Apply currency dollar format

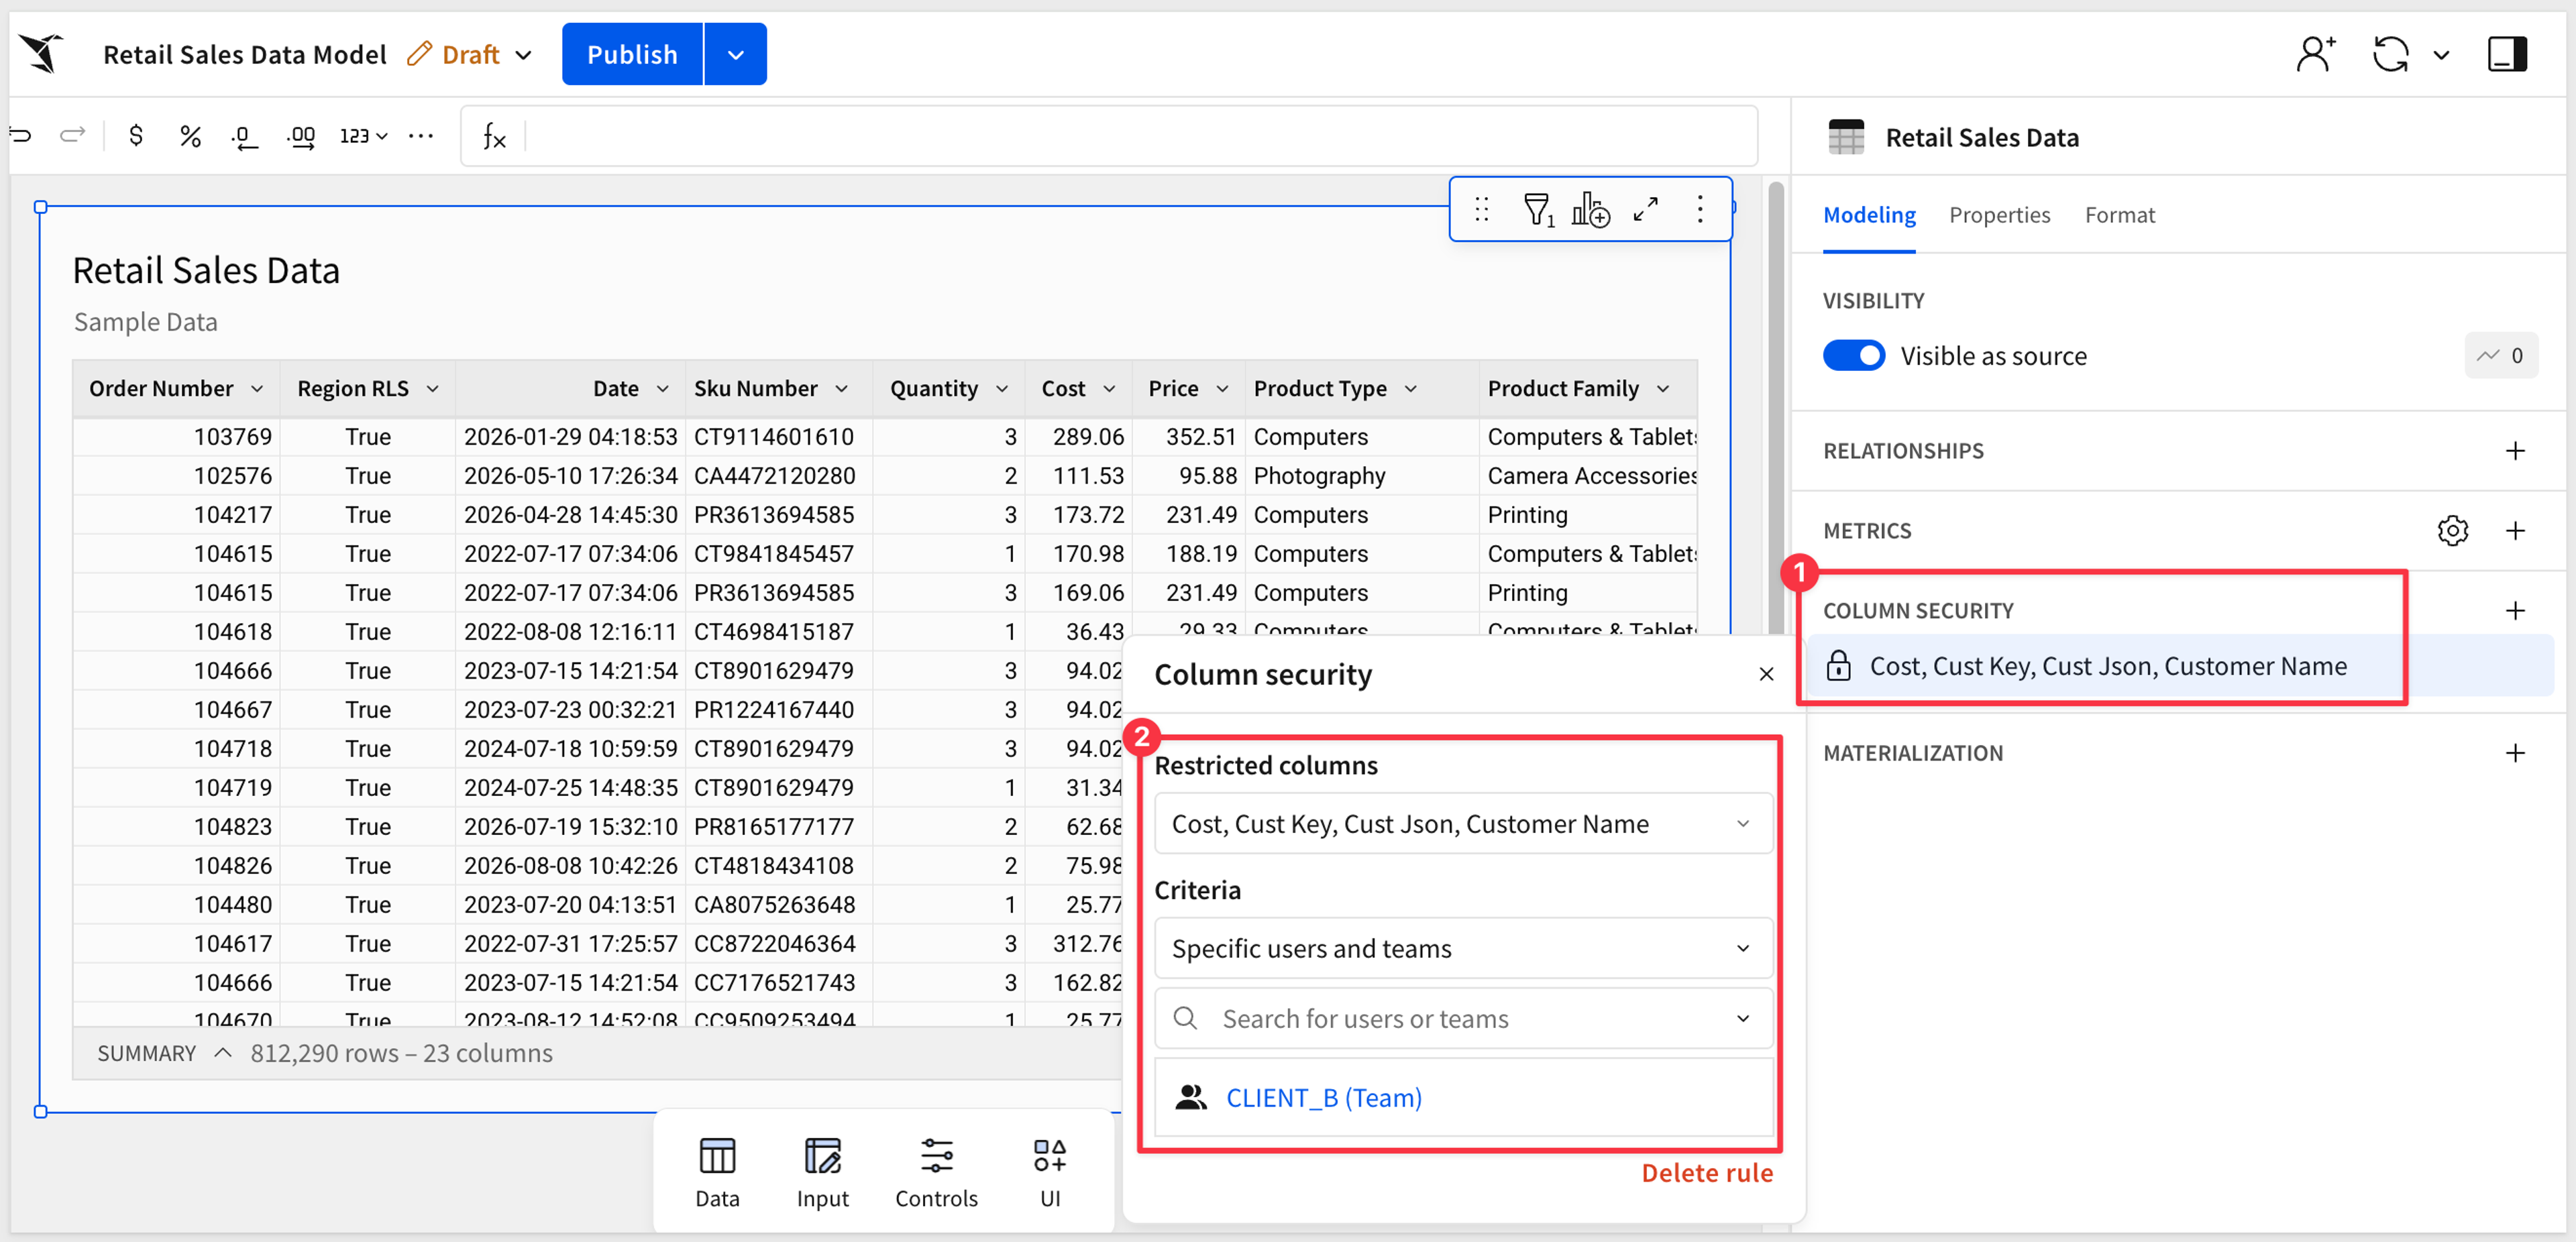[136, 135]
